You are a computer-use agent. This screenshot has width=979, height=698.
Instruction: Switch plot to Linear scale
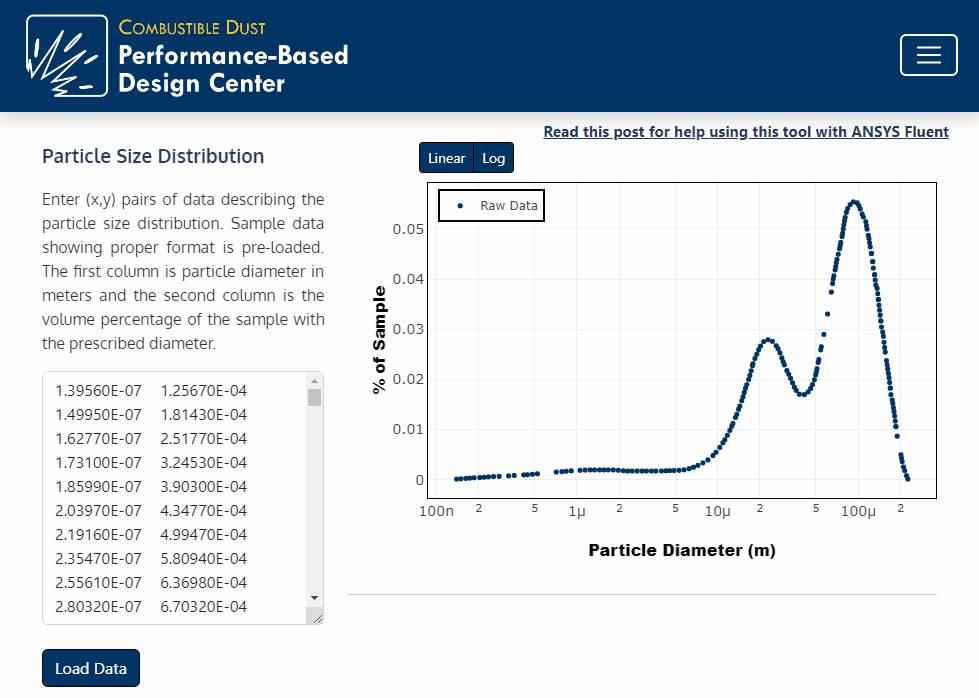pyautogui.click(x=446, y=158)
